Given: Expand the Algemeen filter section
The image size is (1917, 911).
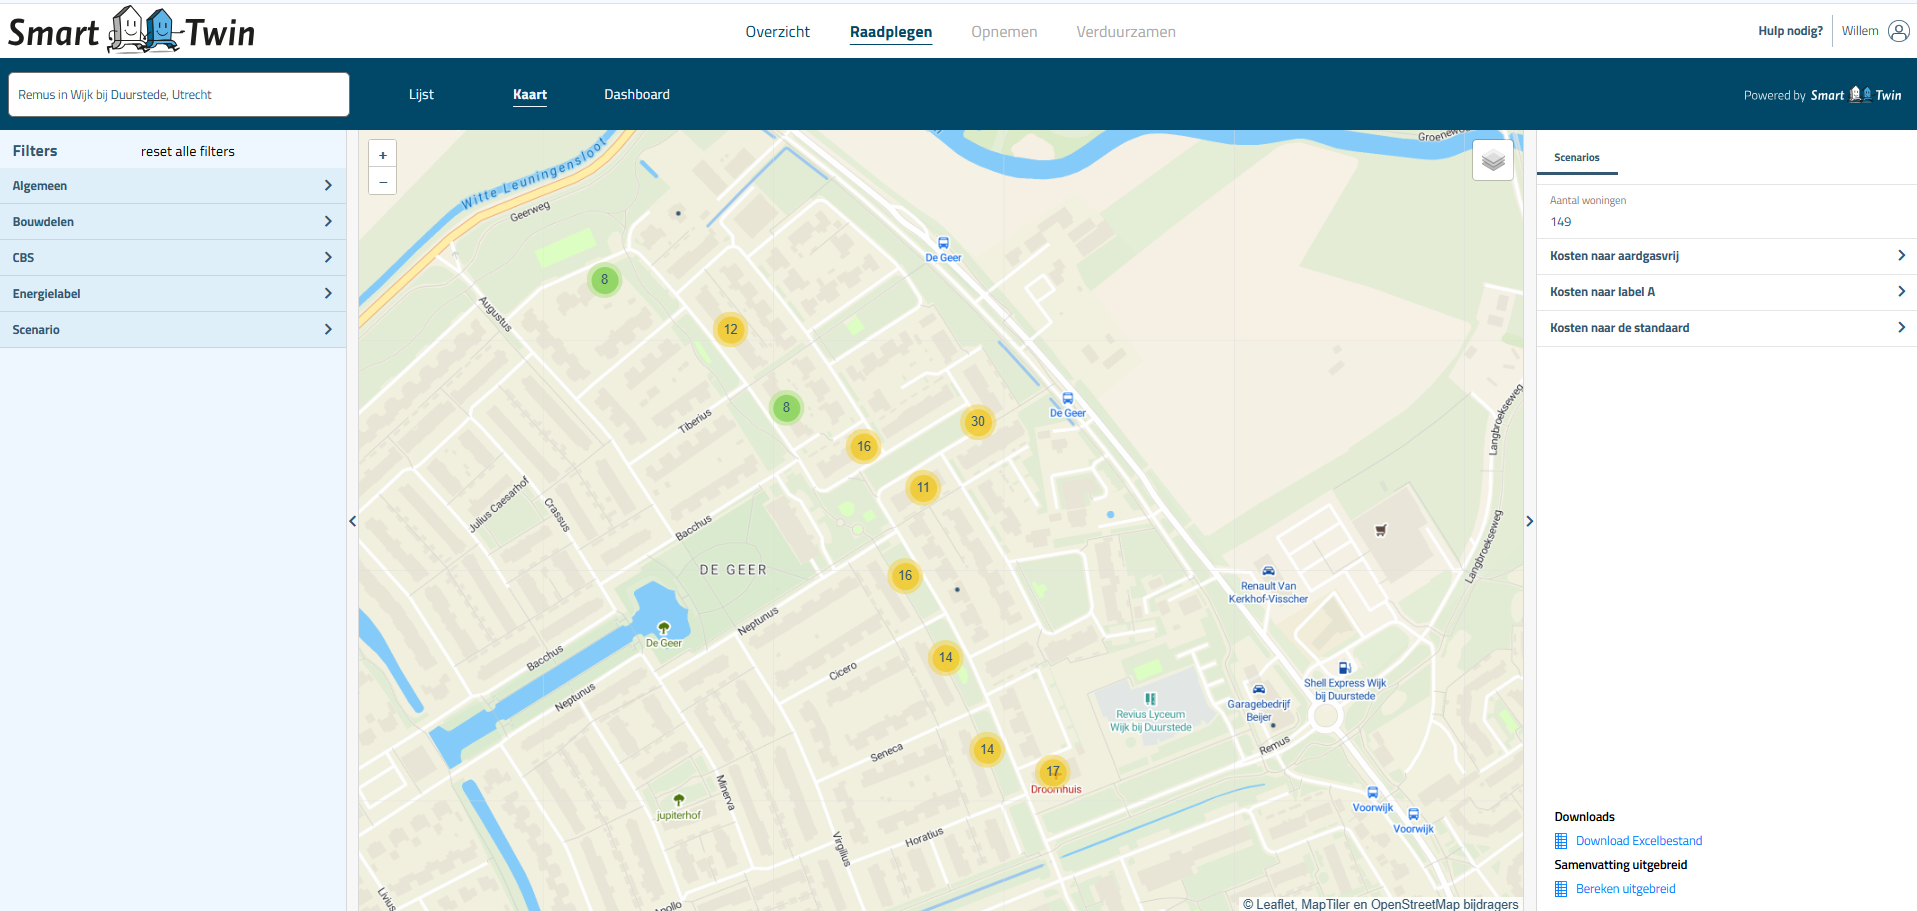Looking at the screenshot, I should click(173, 186).
